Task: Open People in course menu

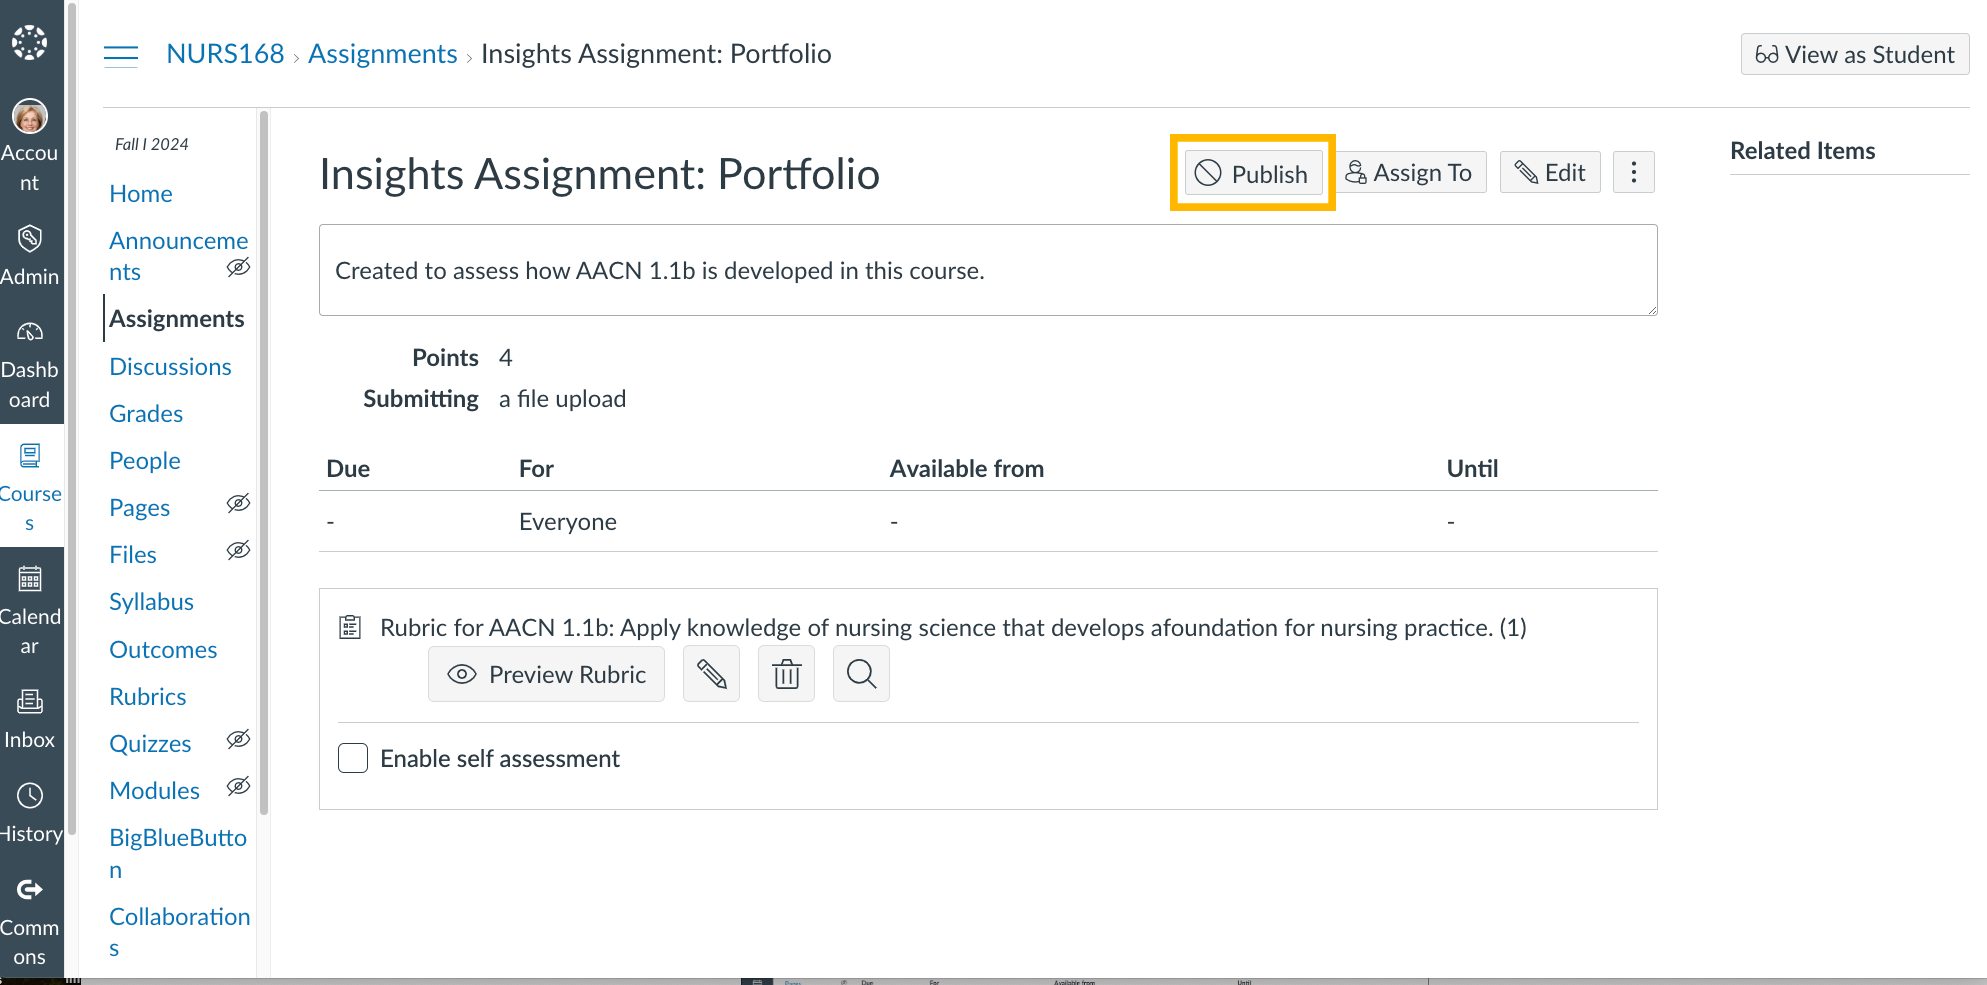Action: pyautogui.click(x=145, y=461)
